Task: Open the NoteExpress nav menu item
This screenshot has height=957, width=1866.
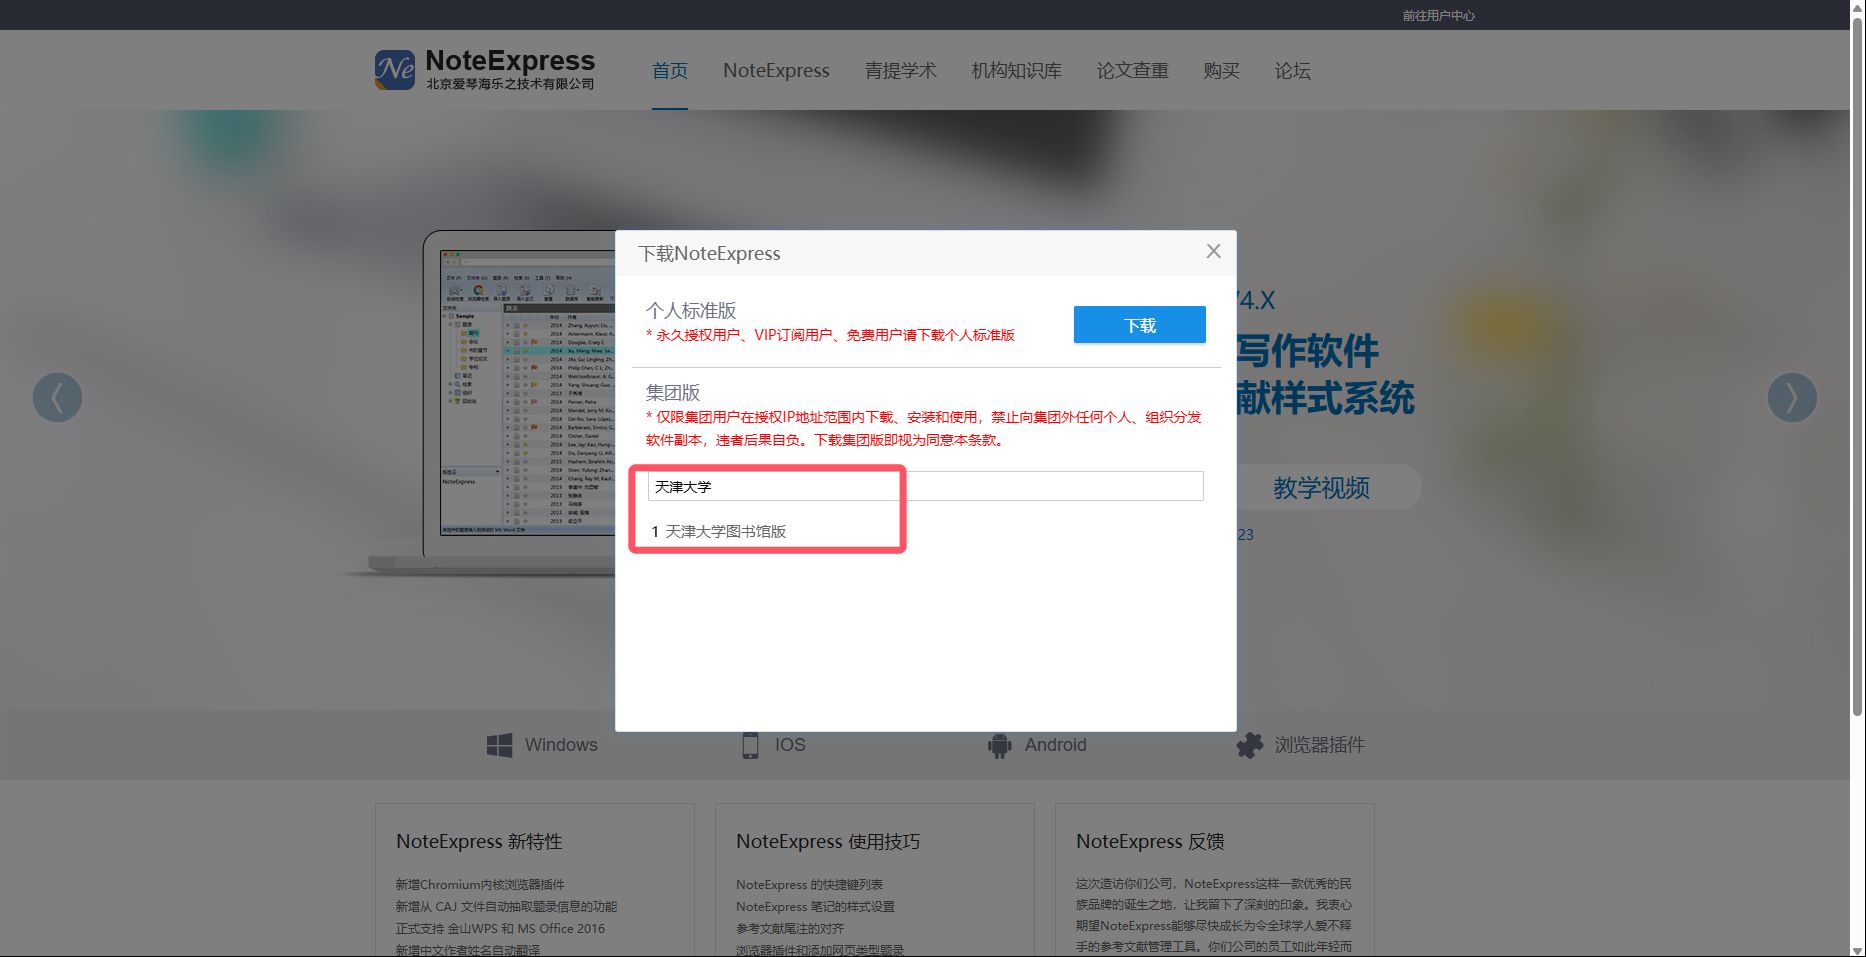Action: (776, 71)
